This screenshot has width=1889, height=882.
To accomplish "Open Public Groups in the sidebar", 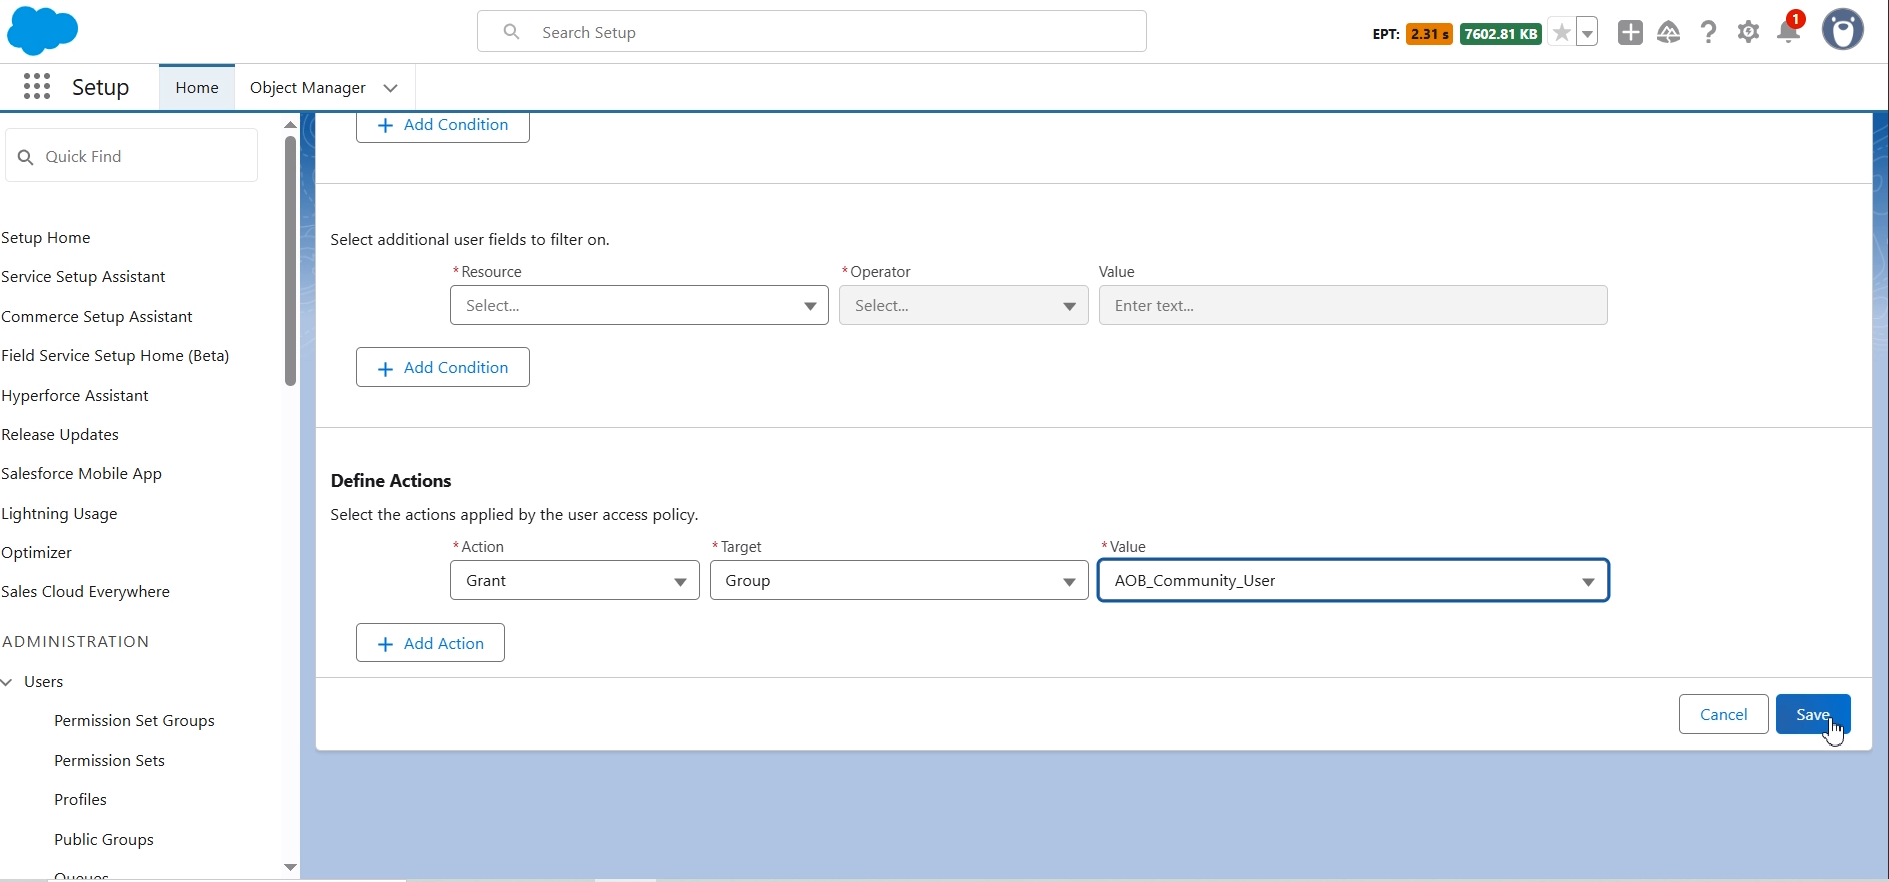I will 104,840.
